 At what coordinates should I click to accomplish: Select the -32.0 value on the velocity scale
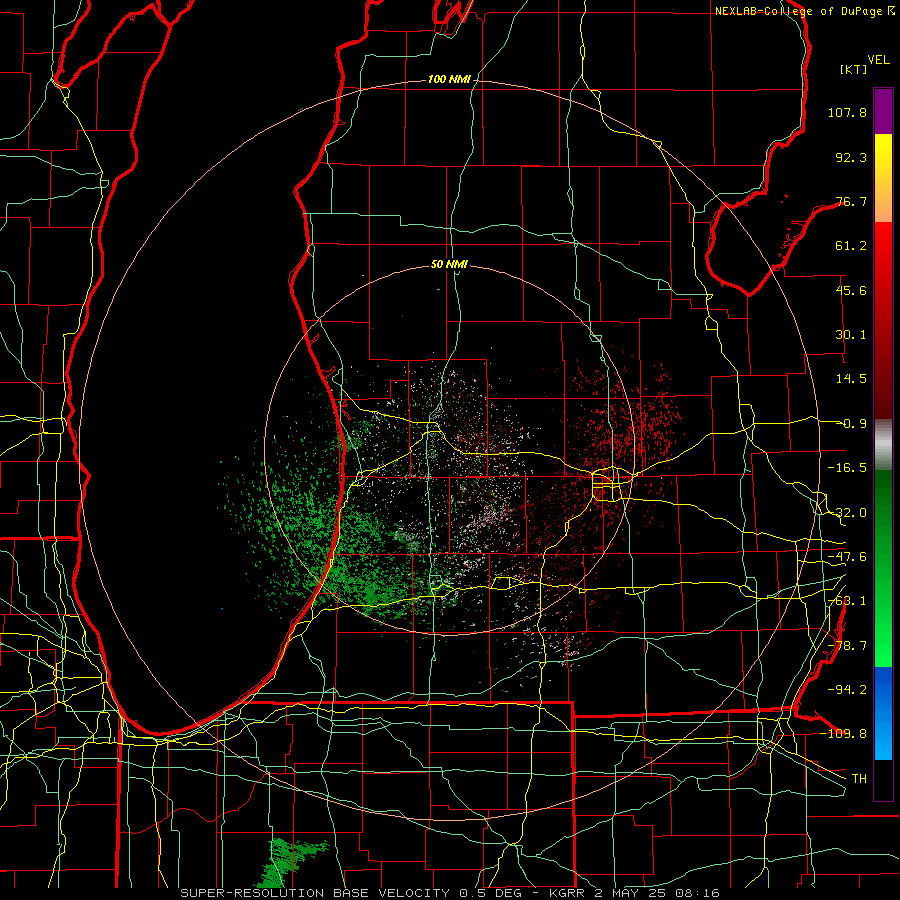point(847,513)
